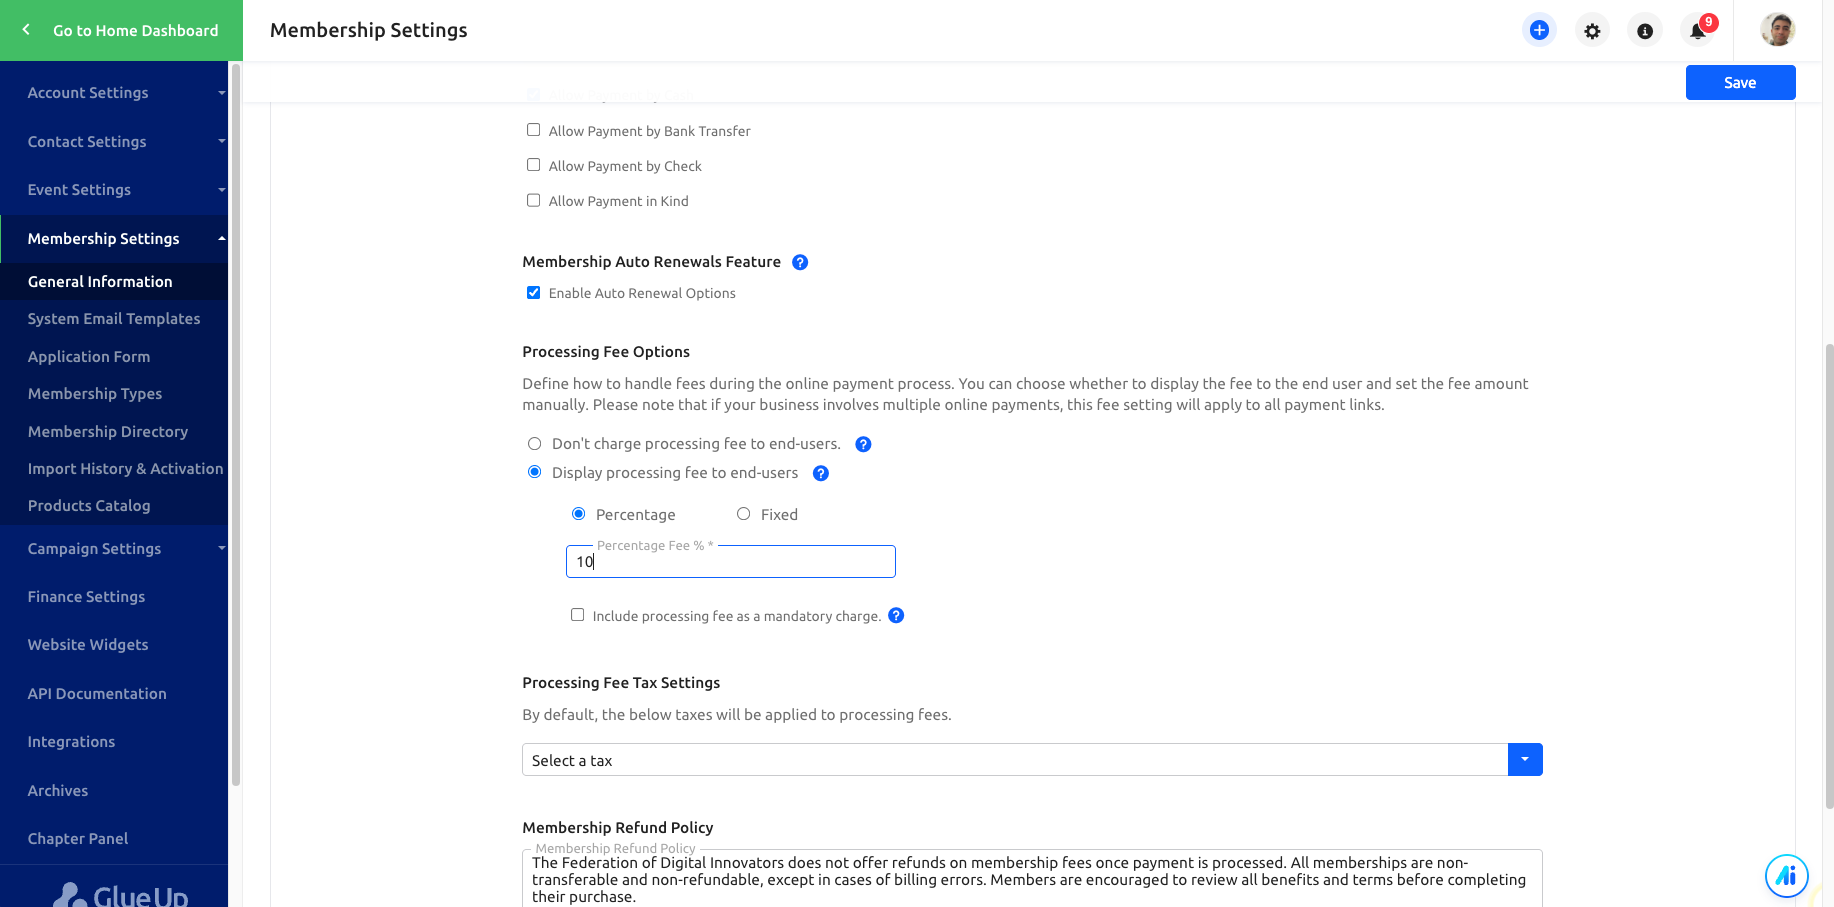Click inside Percentage Fee % field
This screenshot has width=1834, height=907.
(x=730, y=561)
